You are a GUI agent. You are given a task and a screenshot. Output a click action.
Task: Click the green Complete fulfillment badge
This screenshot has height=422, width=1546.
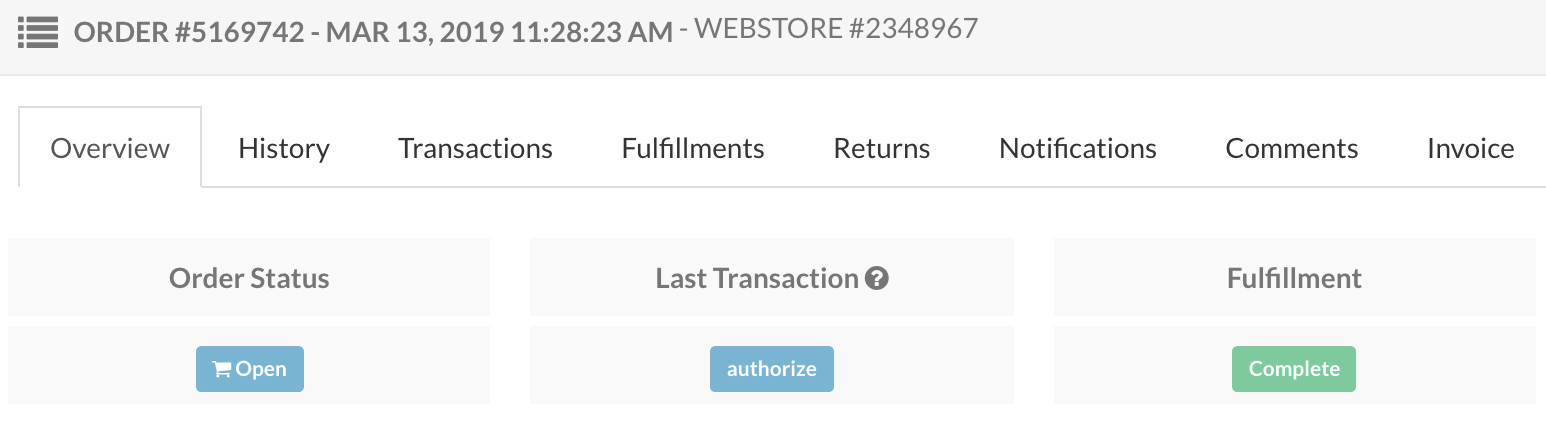tap(1294, 369)
